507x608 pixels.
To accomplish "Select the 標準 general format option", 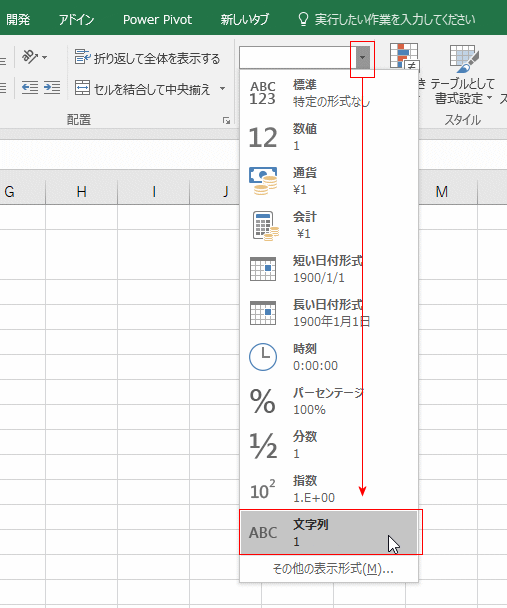I will [x=329, y=93].
